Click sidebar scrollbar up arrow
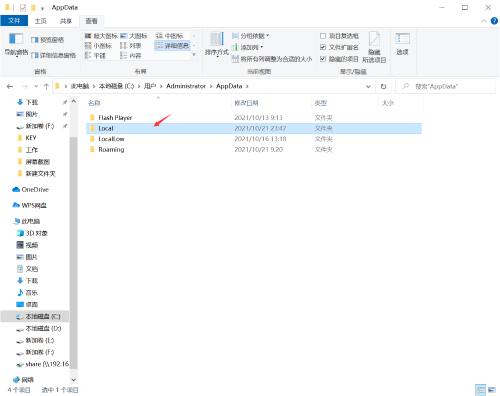The height and width of the screenshot is (396, 500). [x=74, y=101]
